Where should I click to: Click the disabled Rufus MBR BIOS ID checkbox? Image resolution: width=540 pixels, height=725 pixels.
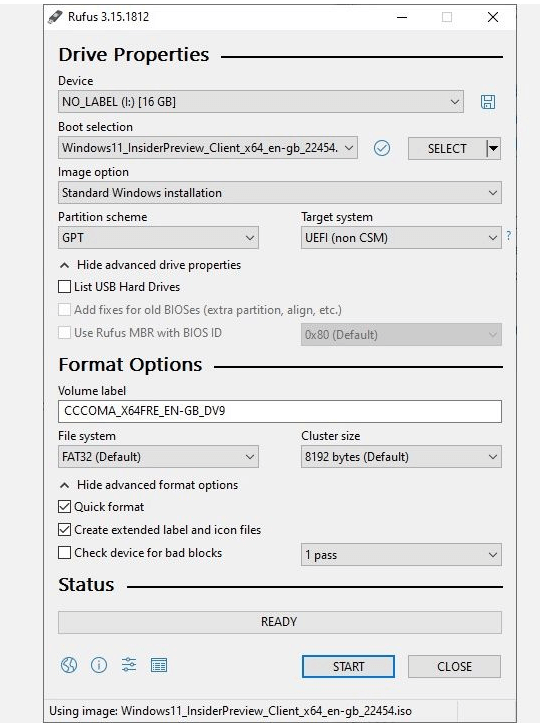pyautogui.click(x=64, y=332)
